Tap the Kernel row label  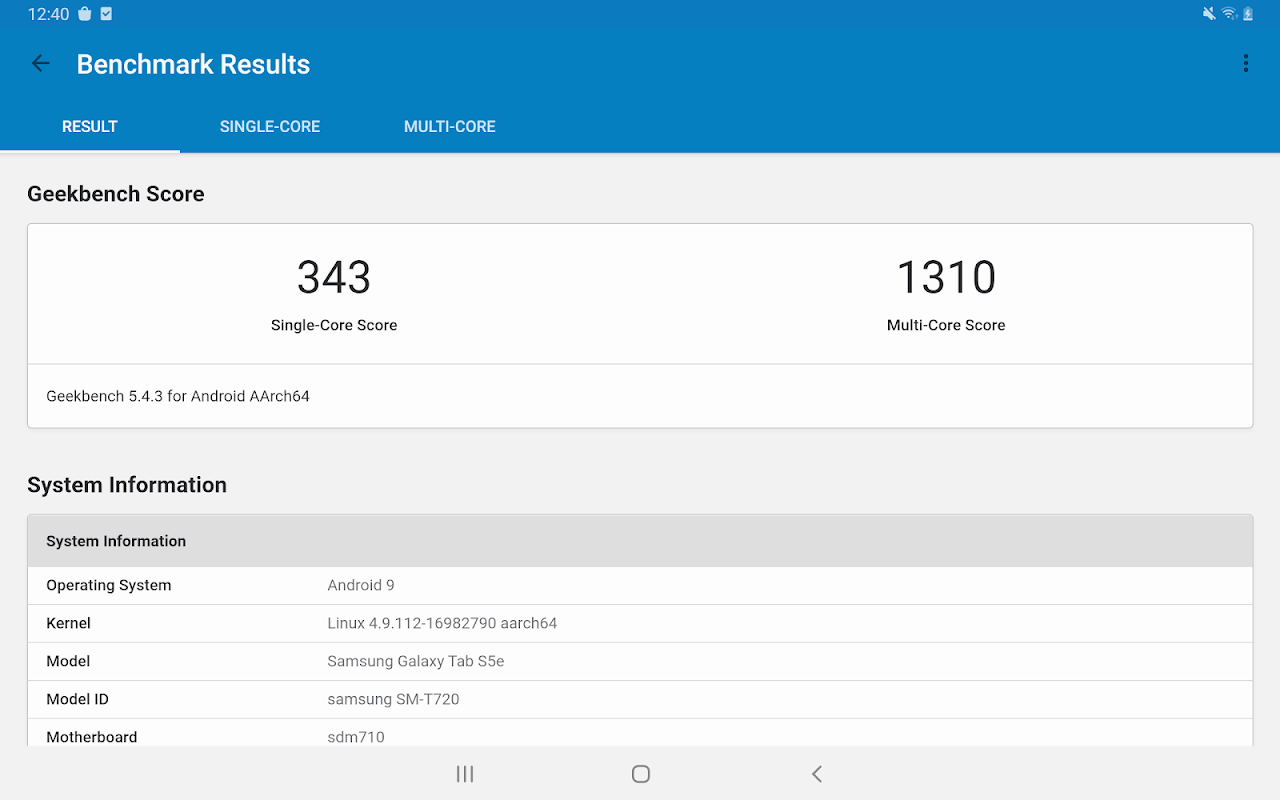coord(68,623)
